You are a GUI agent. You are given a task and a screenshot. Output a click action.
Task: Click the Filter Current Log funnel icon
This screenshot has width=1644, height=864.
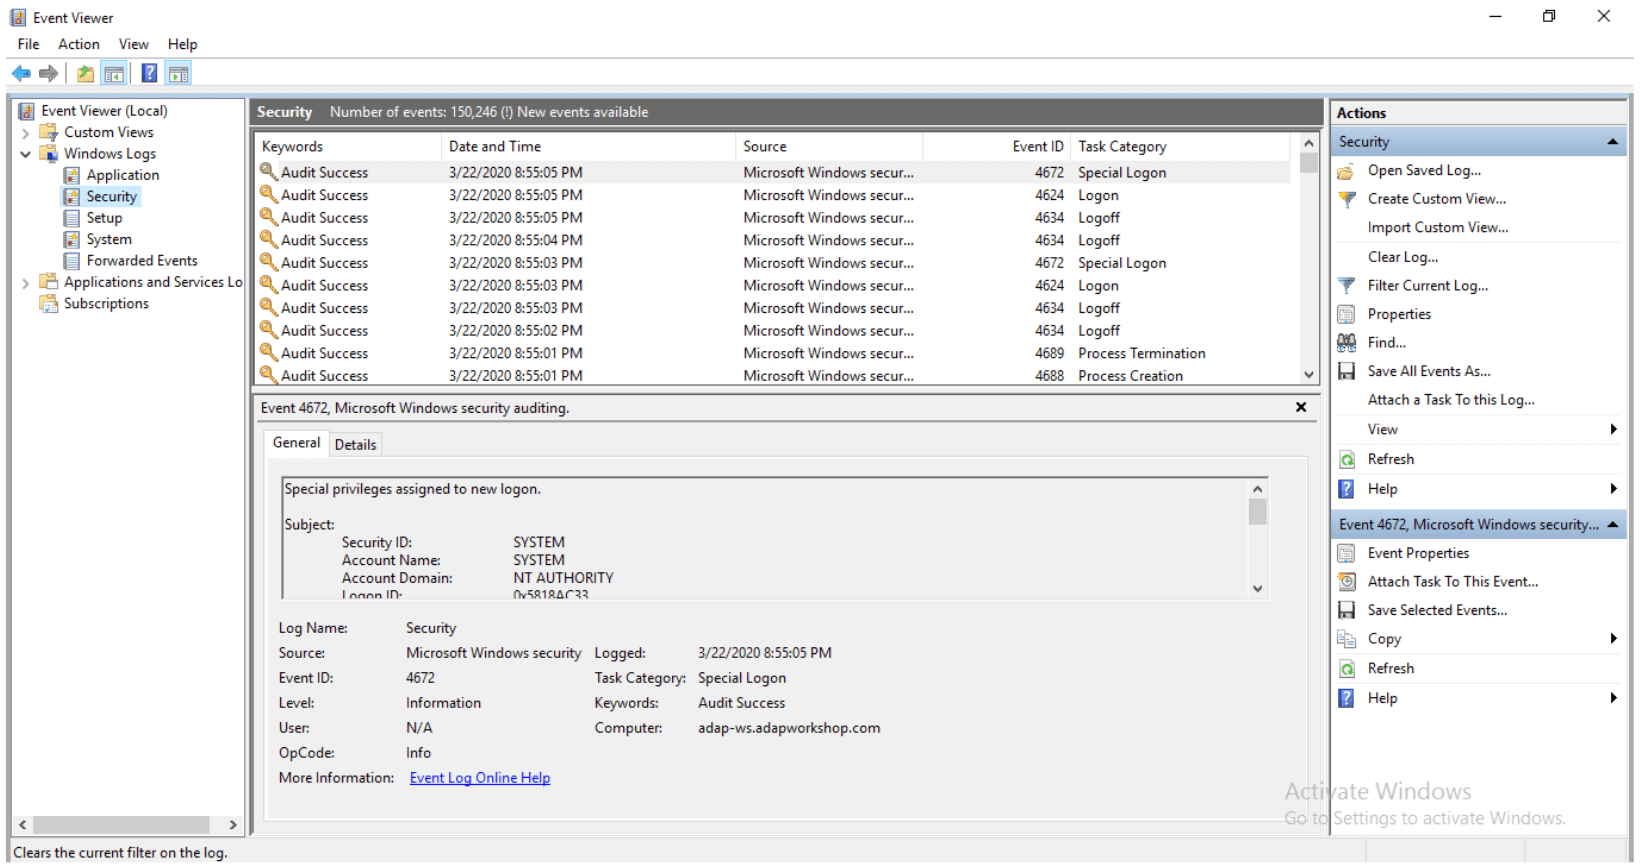coord(1346,286)
